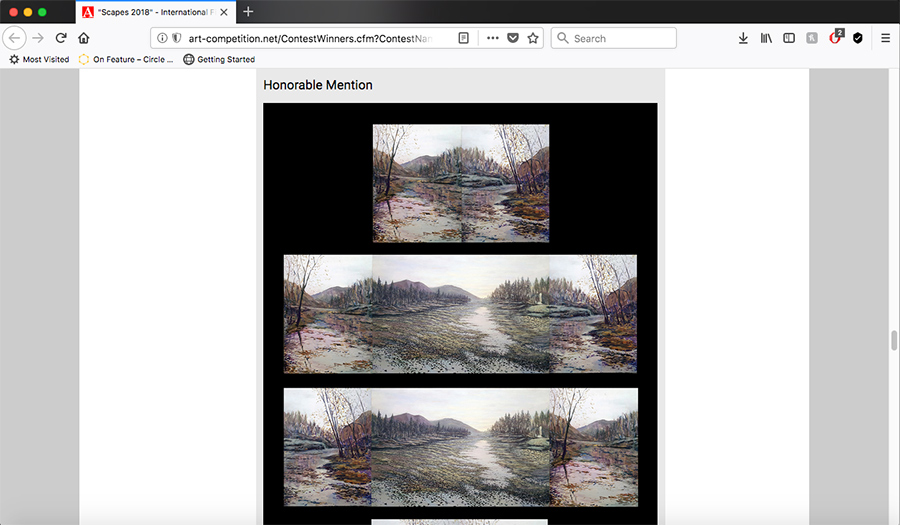This screenshot has width=900, height=525.
Task: Click the Search input field
Action: [614, 38]
